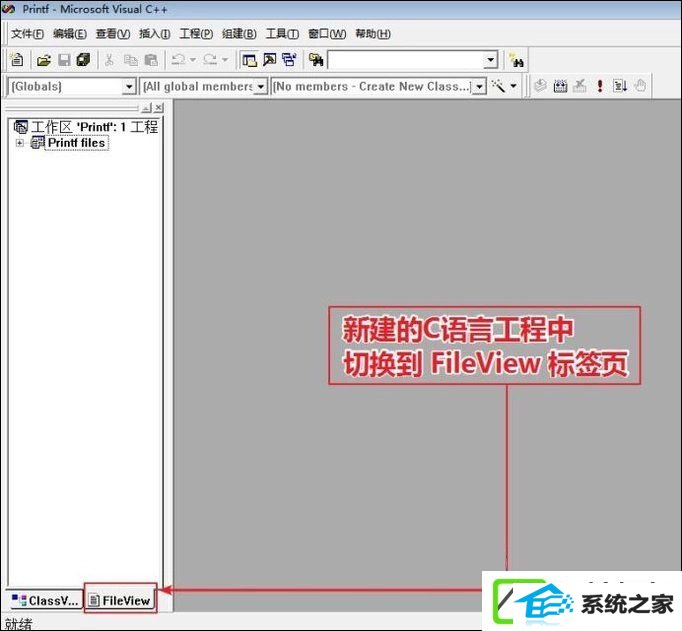Click the red exclamation Execute icon
The image size is (682, 631).
click(600, 86)
